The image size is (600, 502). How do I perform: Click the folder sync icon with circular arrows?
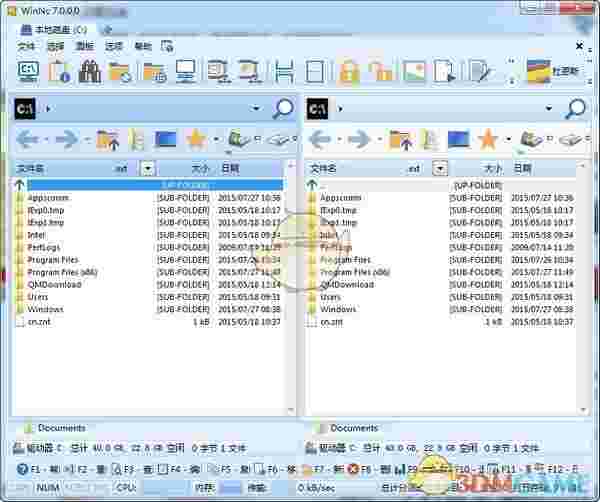(x=120, y=72)
